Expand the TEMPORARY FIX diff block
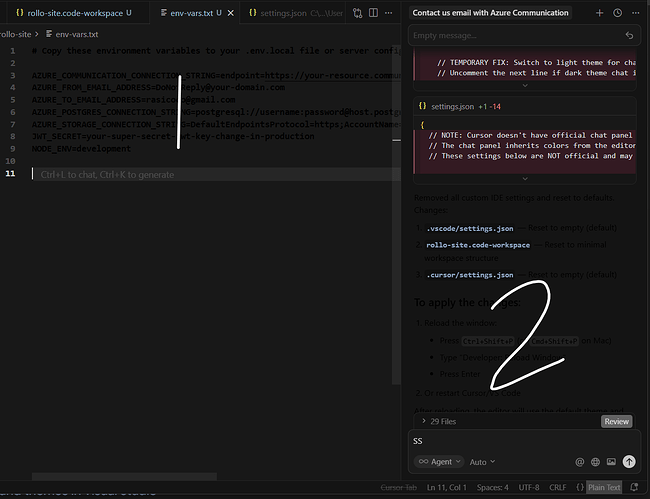 [525, 85]
